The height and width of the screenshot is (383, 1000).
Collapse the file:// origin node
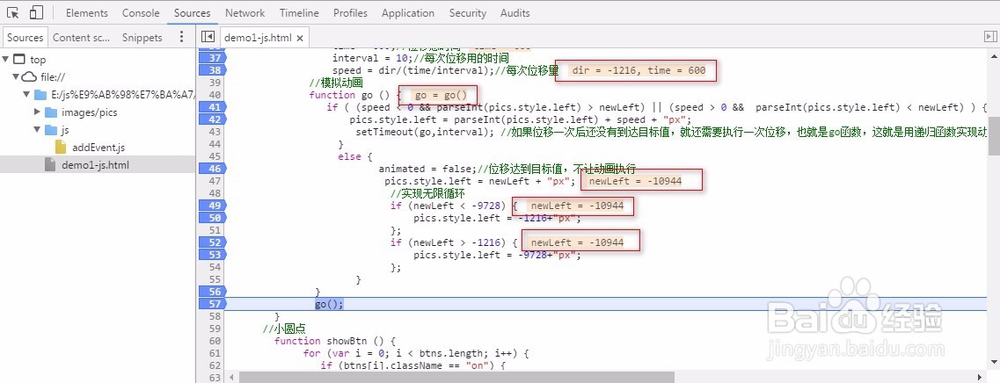coord(16,77)
